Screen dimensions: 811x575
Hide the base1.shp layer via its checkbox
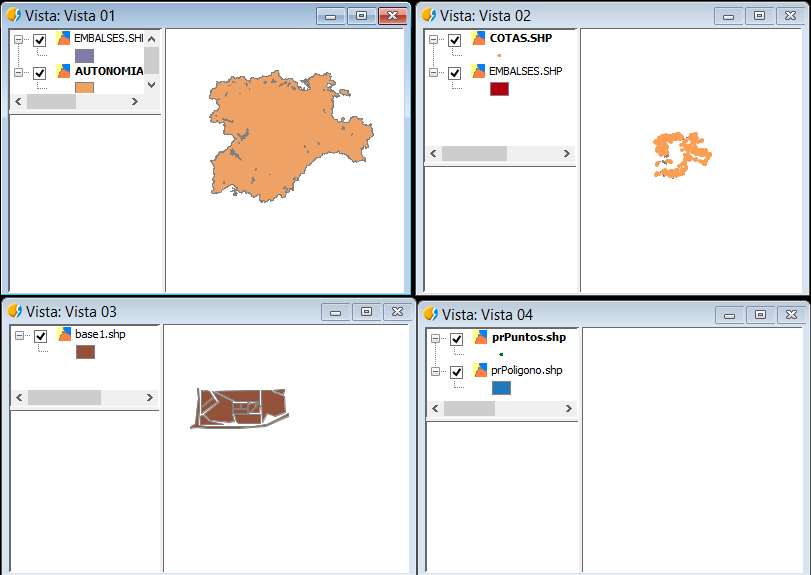(x=41, y=336)
